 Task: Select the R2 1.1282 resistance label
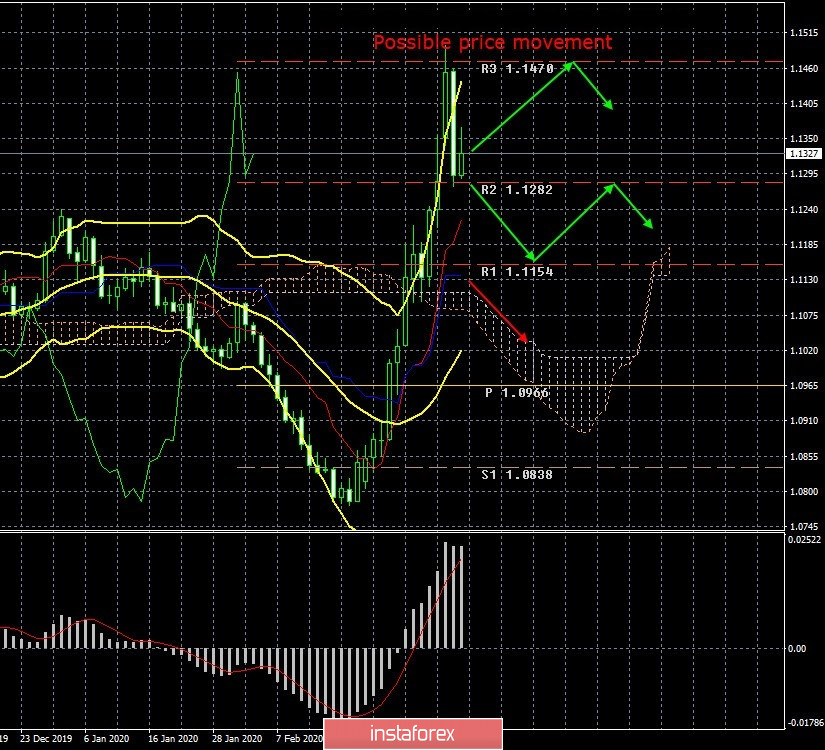pyautogui.click(x=517, y=189)
